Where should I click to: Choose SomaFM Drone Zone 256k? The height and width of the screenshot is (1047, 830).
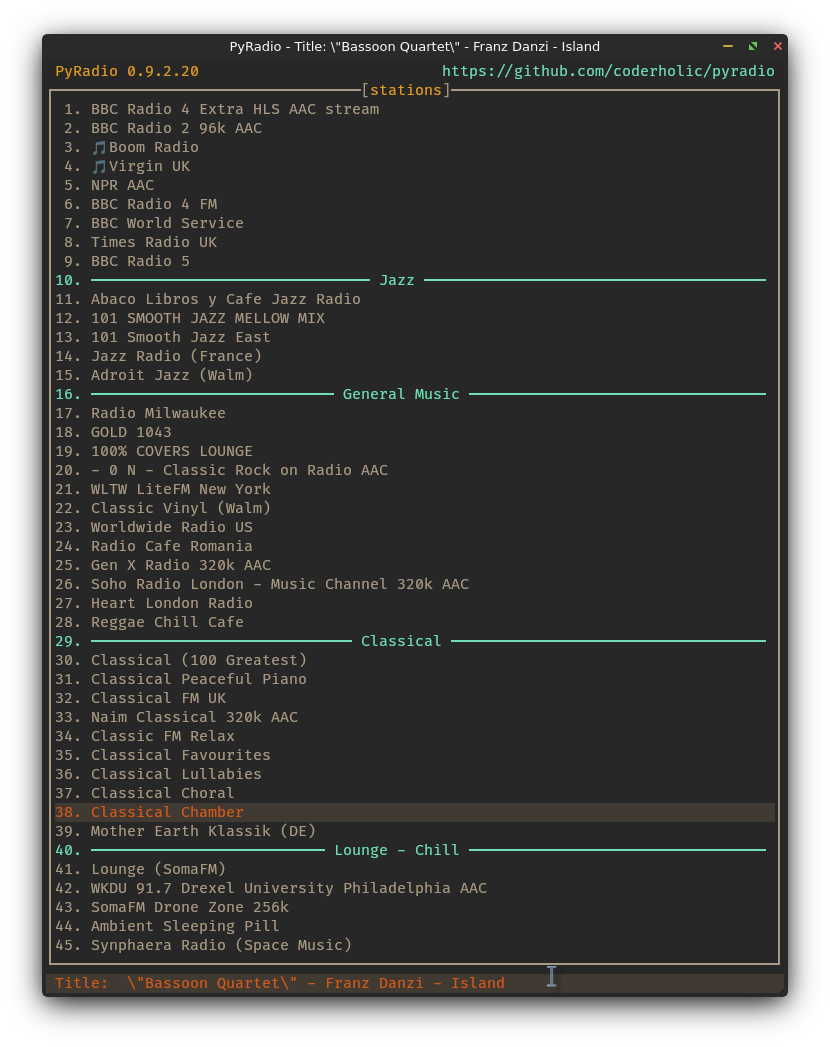click(190, 907)
